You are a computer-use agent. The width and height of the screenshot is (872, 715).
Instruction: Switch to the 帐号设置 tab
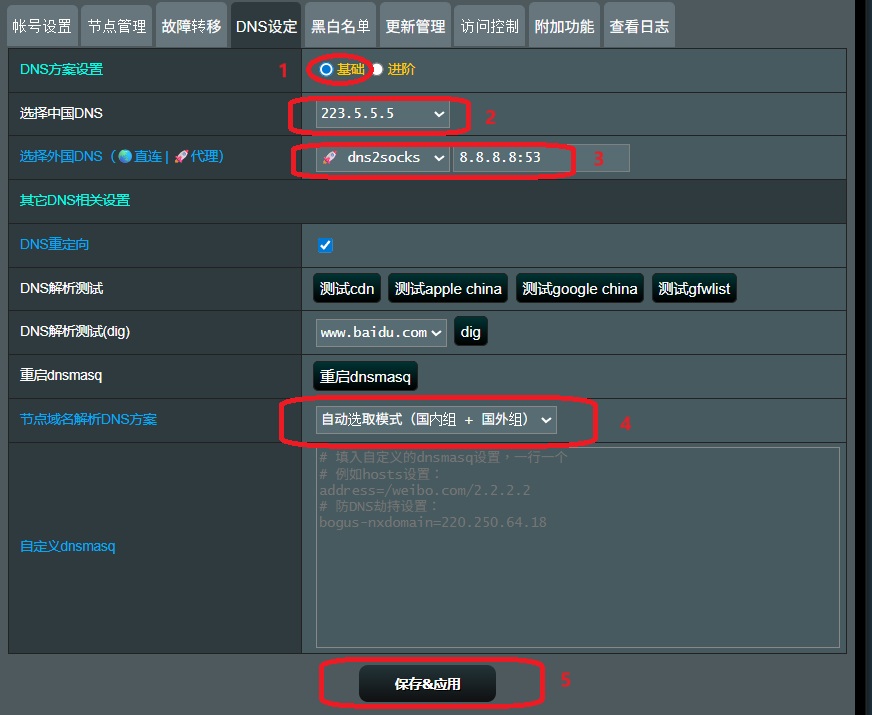(42, 26)
